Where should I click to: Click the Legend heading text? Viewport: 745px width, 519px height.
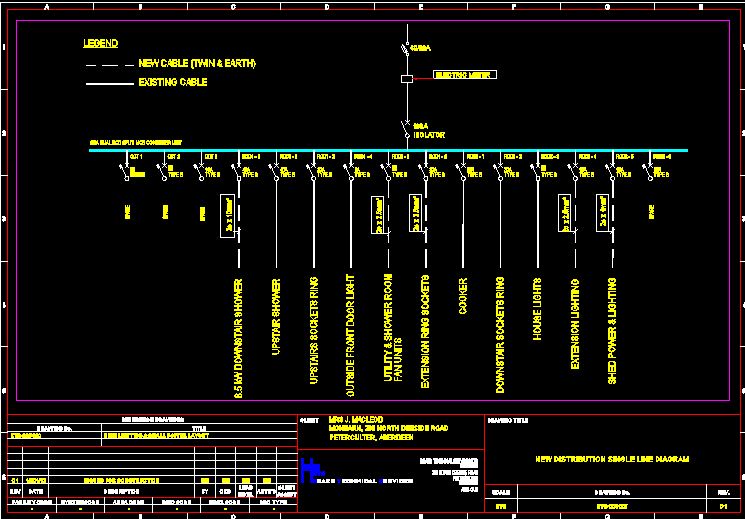100,44
